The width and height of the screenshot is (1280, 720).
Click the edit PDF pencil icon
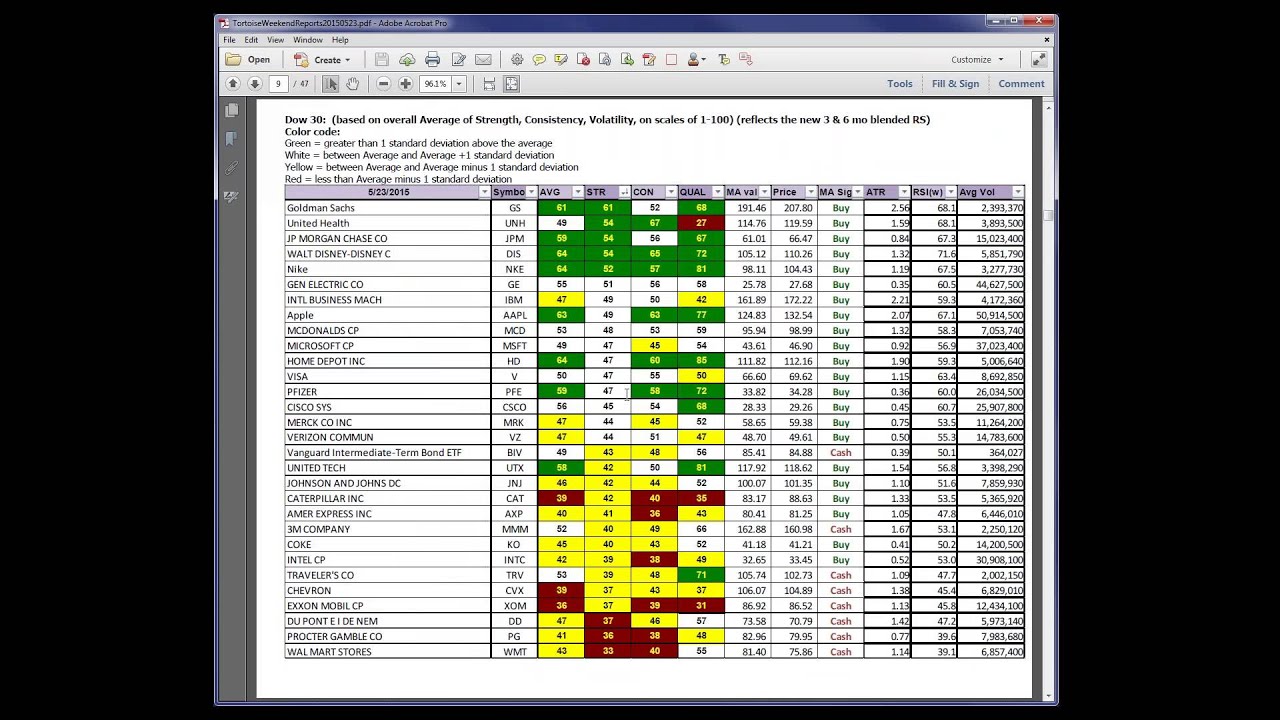[x=458, y=60]
